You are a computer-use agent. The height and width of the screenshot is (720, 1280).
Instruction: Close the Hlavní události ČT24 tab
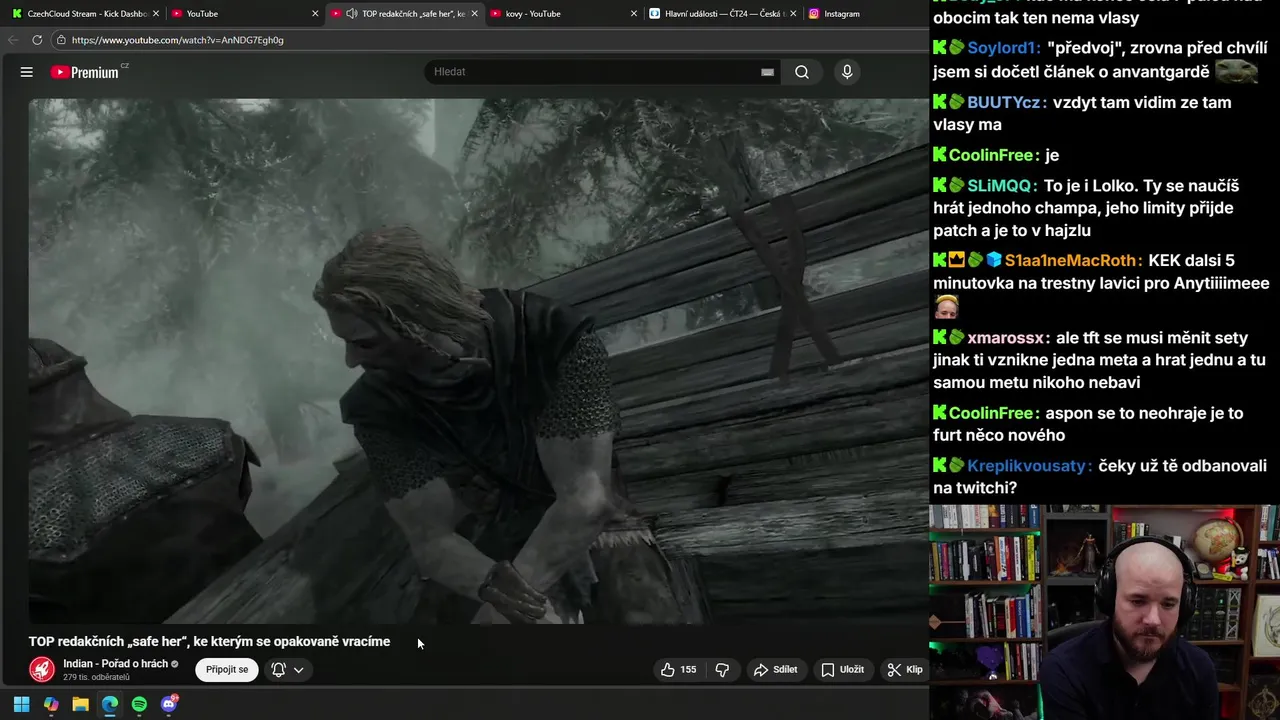point(793,14)
